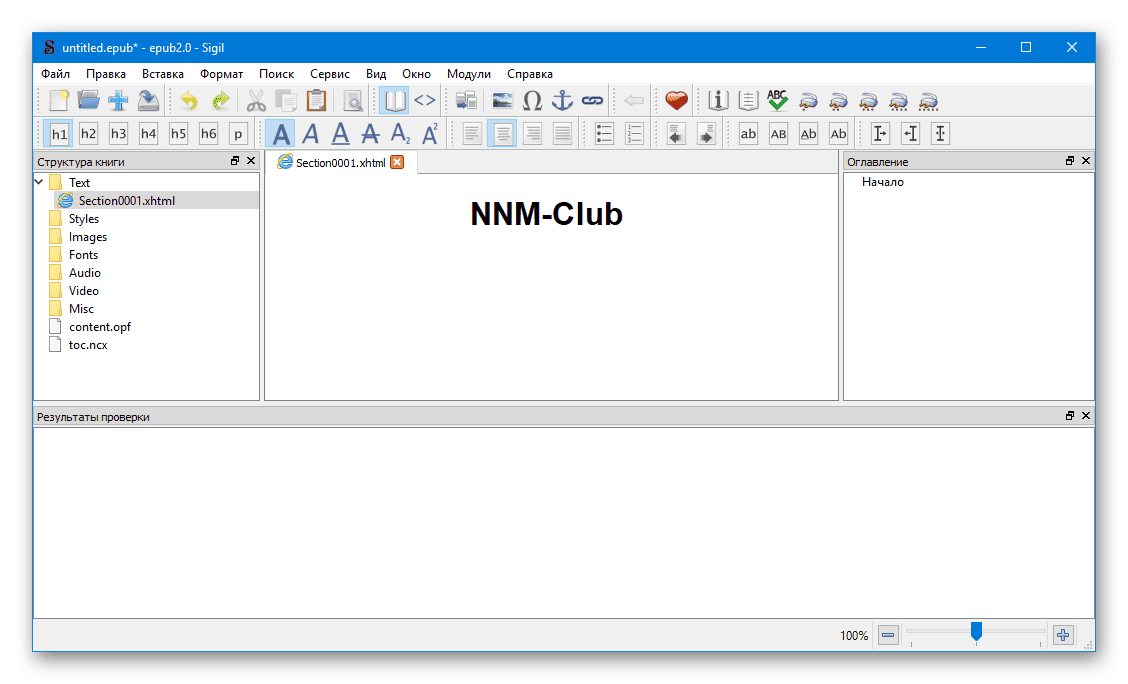Open the Файл menu
Screen dimensions: 1128x684
pyautogui.click(x=55, y=74)
